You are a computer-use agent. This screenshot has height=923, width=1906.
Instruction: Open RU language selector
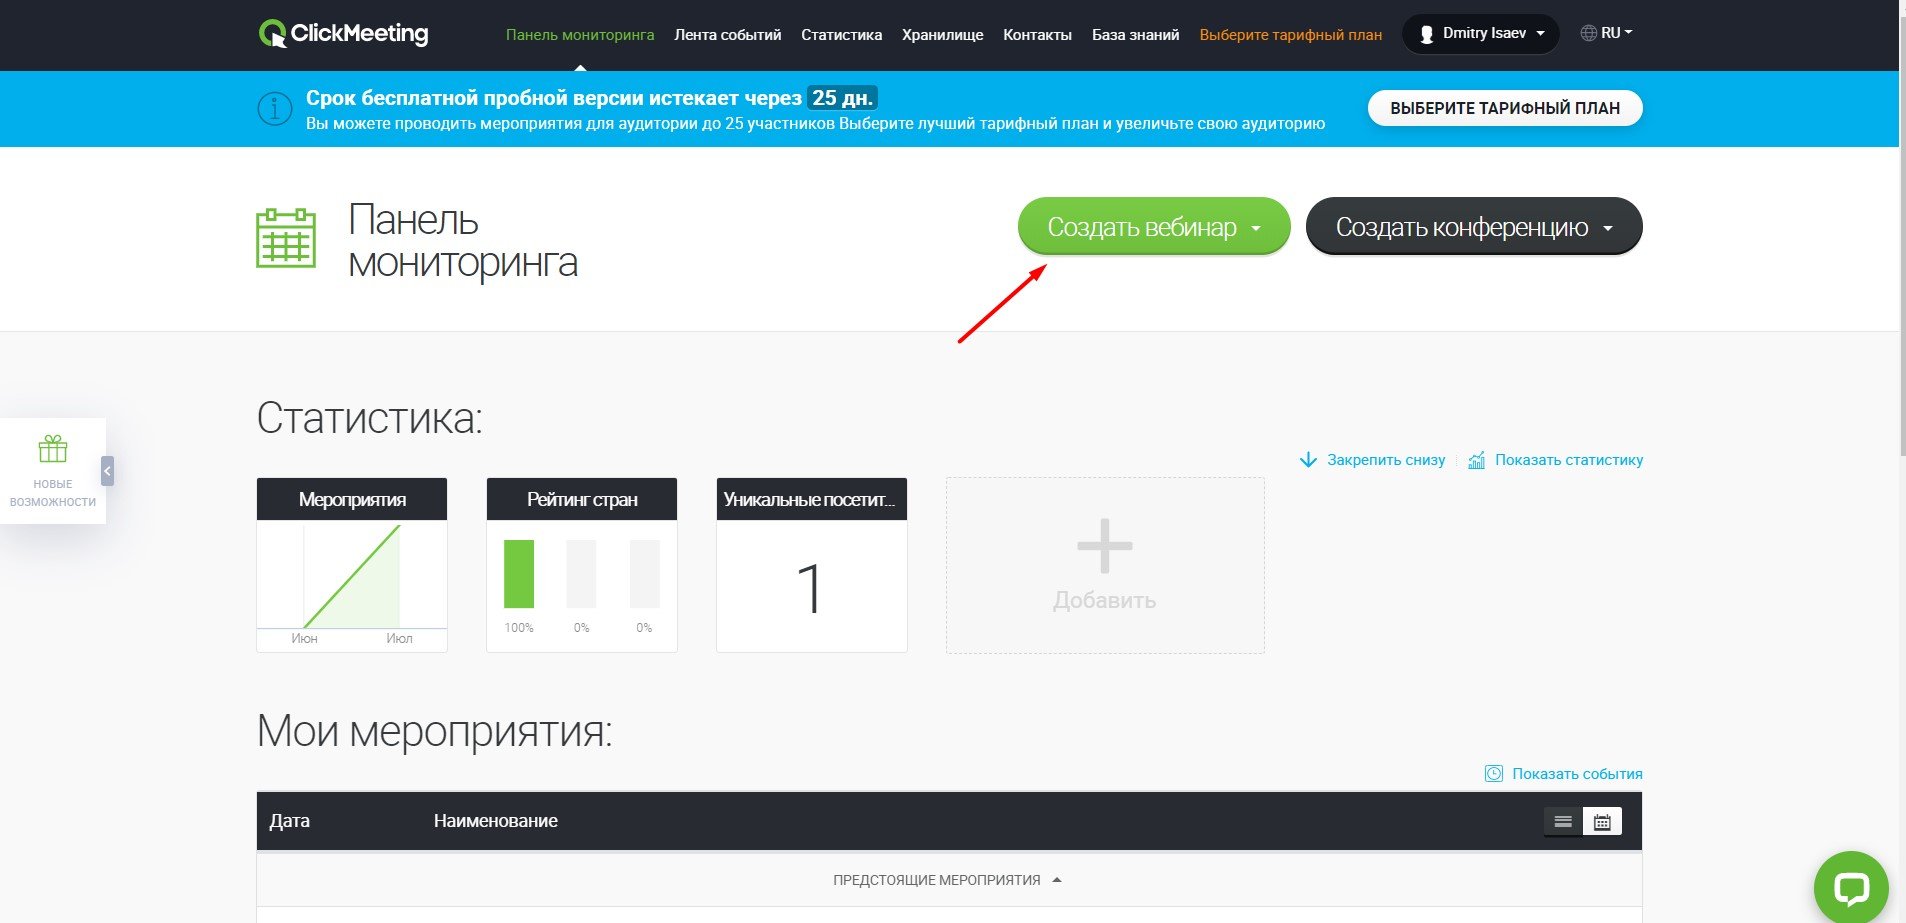(1606, 33)
